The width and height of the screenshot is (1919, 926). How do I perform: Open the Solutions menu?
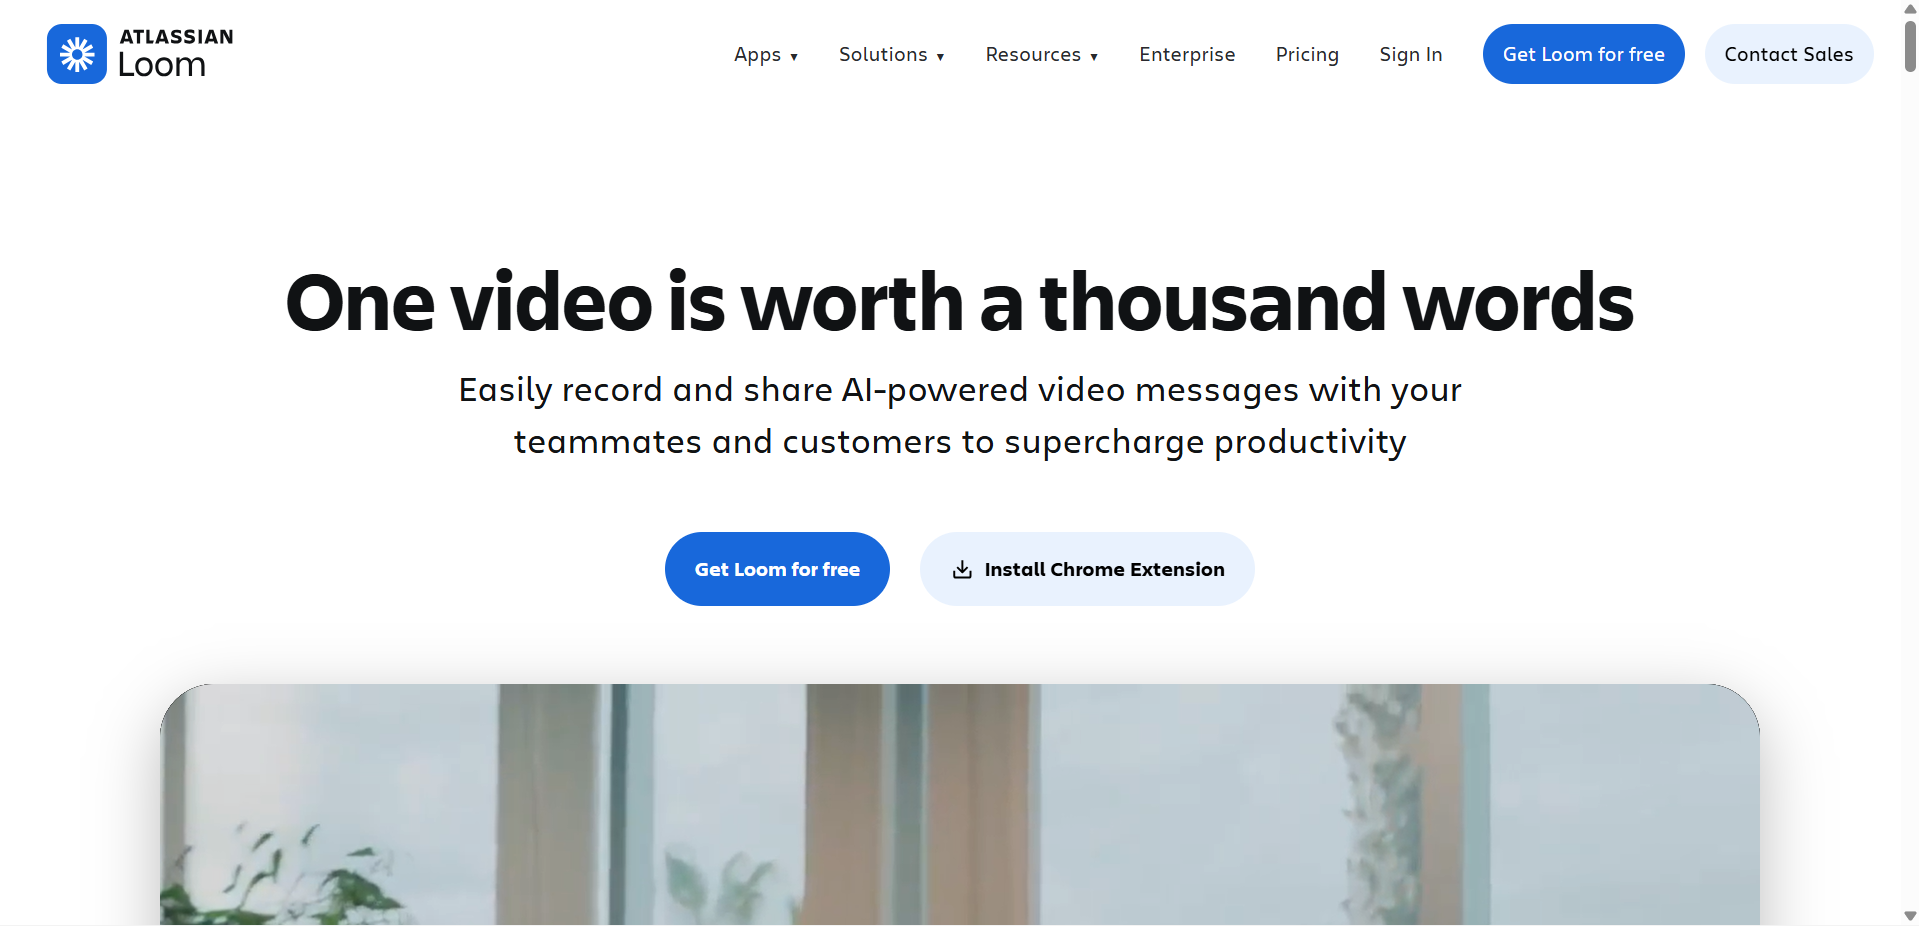(x=892, y=55)
